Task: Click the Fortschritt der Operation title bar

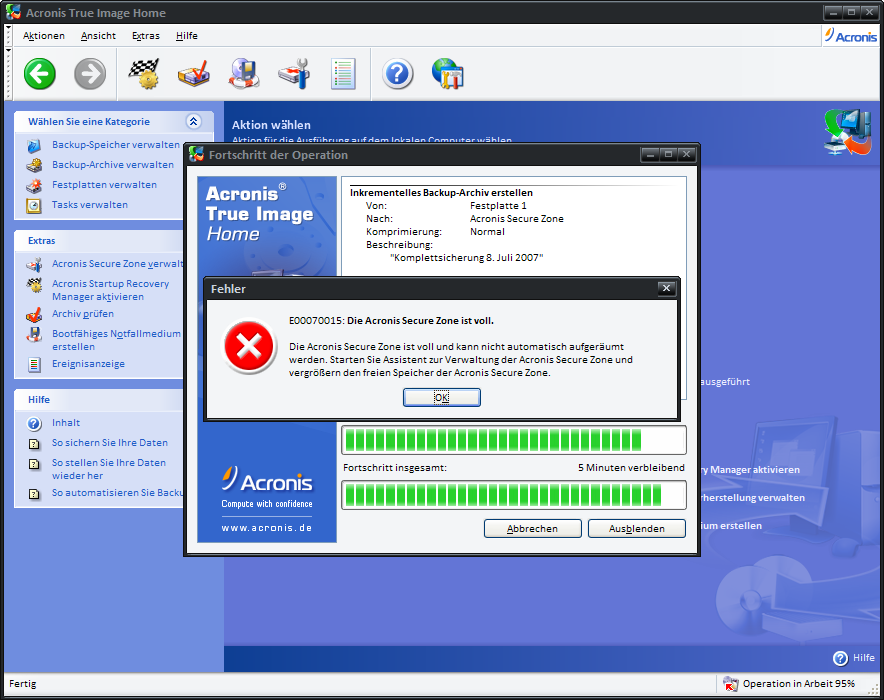Action: 442,155
